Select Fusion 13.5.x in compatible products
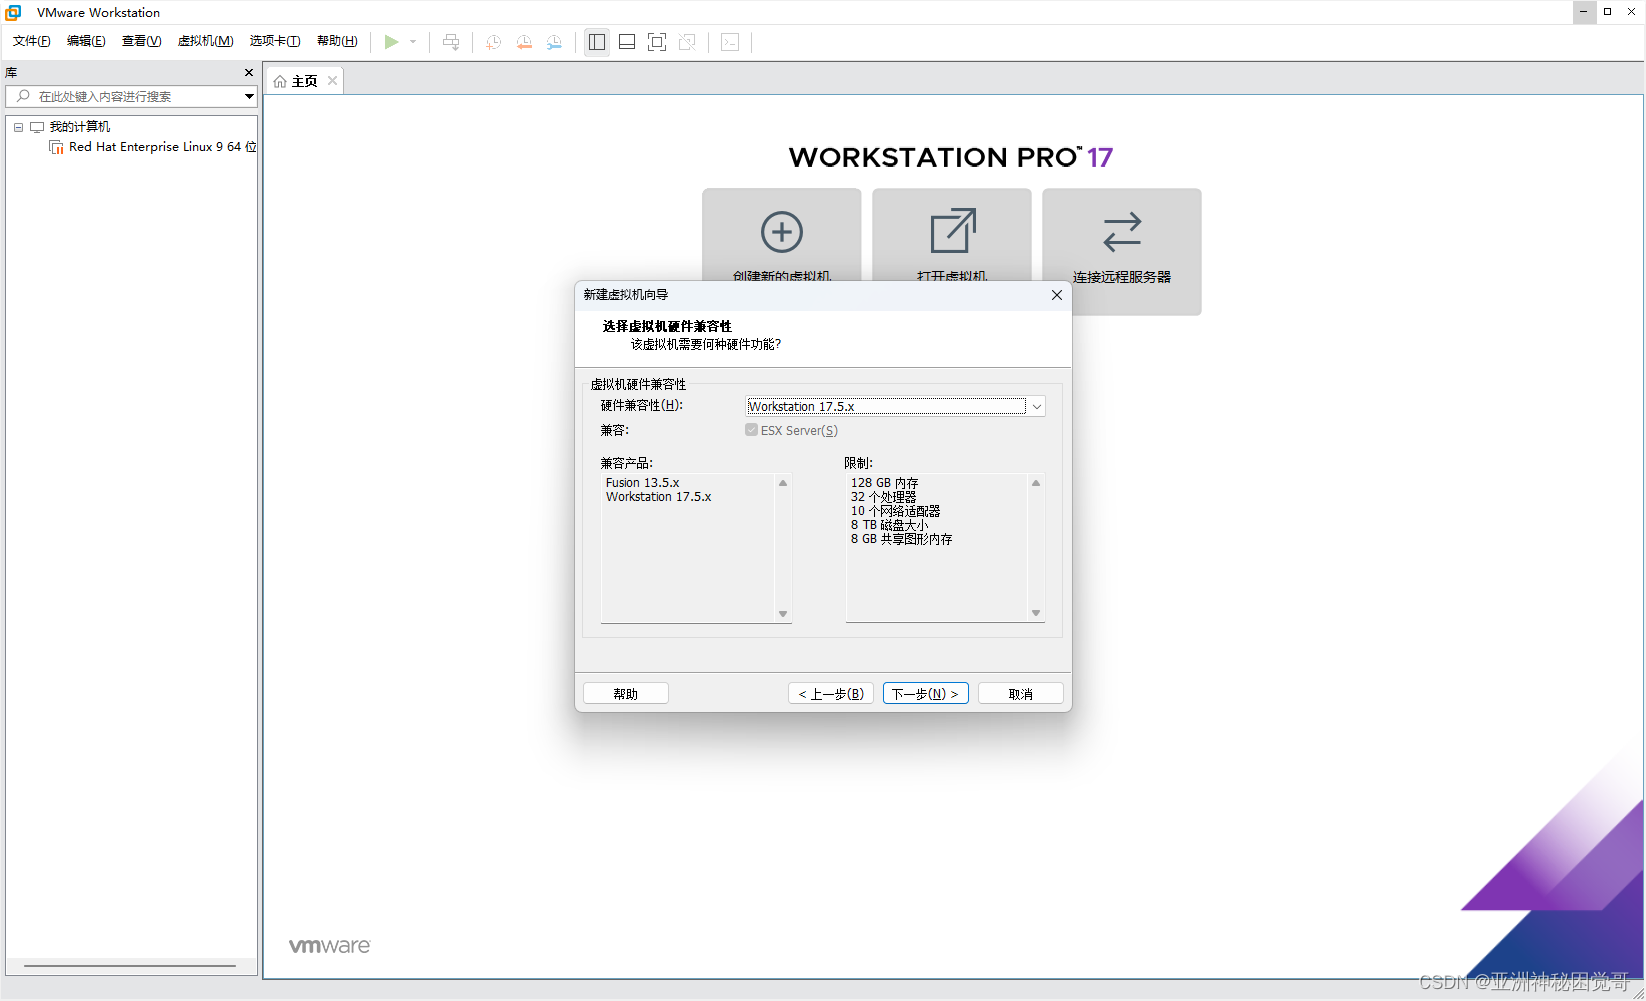Screen dimensions: 1646x1001 click(642, 483)
